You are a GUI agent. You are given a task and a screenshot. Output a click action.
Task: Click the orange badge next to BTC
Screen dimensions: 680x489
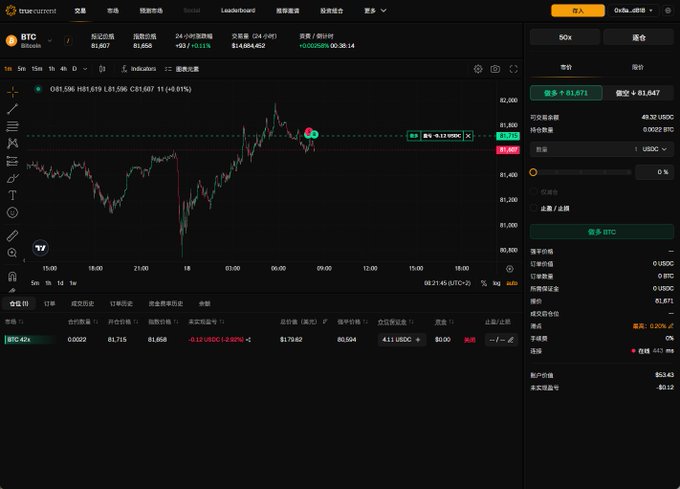click(68, 41)
